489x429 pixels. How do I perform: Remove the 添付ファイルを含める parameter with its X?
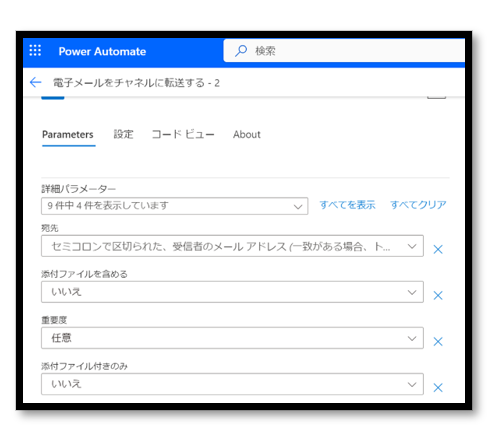pos(438,295)
